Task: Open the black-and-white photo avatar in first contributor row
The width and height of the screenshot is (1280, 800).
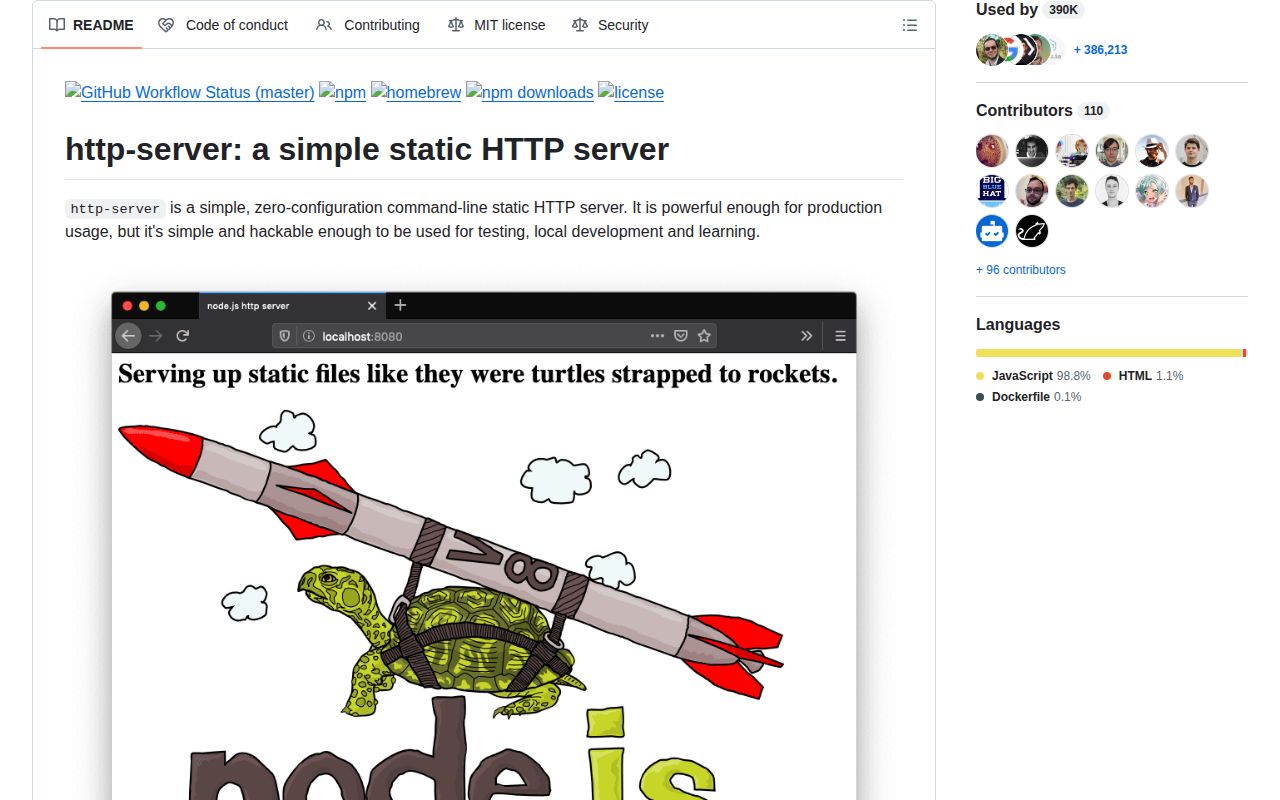Action: (x=1032, y=151)
